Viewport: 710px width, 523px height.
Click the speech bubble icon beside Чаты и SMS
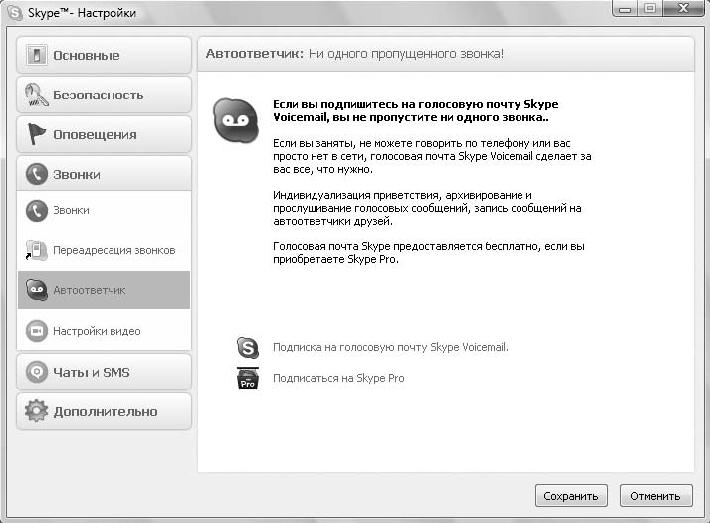pos(37,372)
